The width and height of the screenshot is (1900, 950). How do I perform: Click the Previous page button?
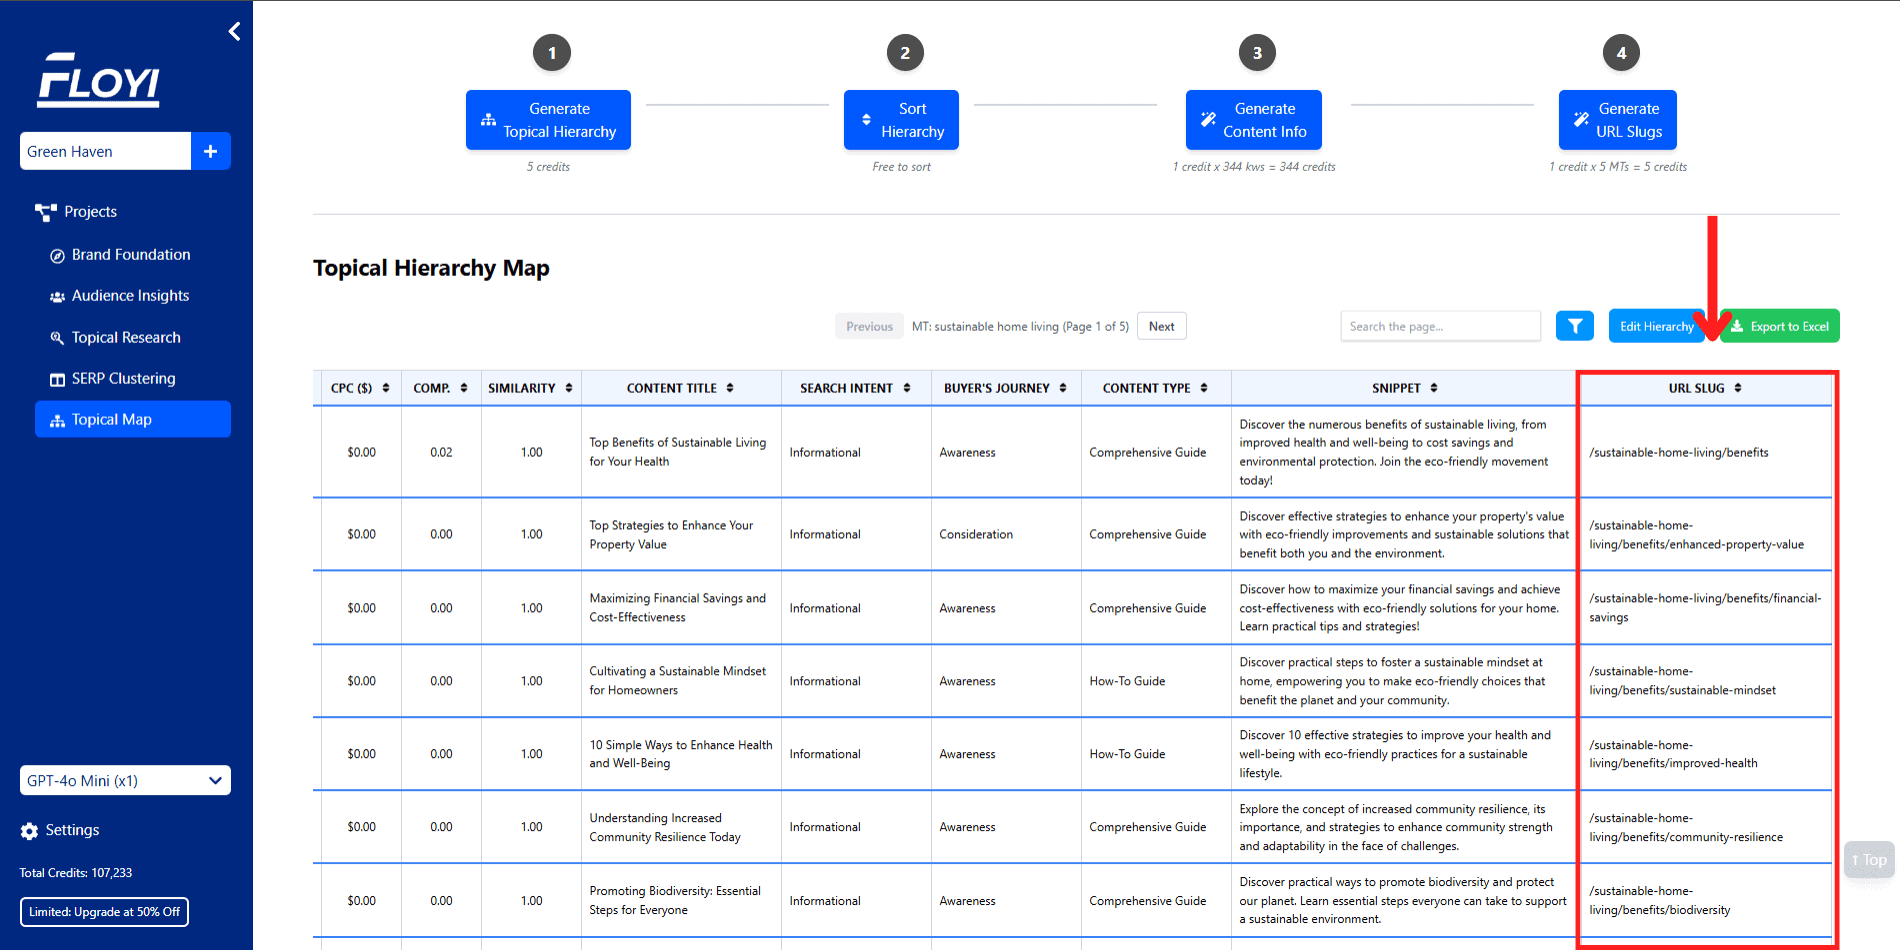click(x=869, y=326)
